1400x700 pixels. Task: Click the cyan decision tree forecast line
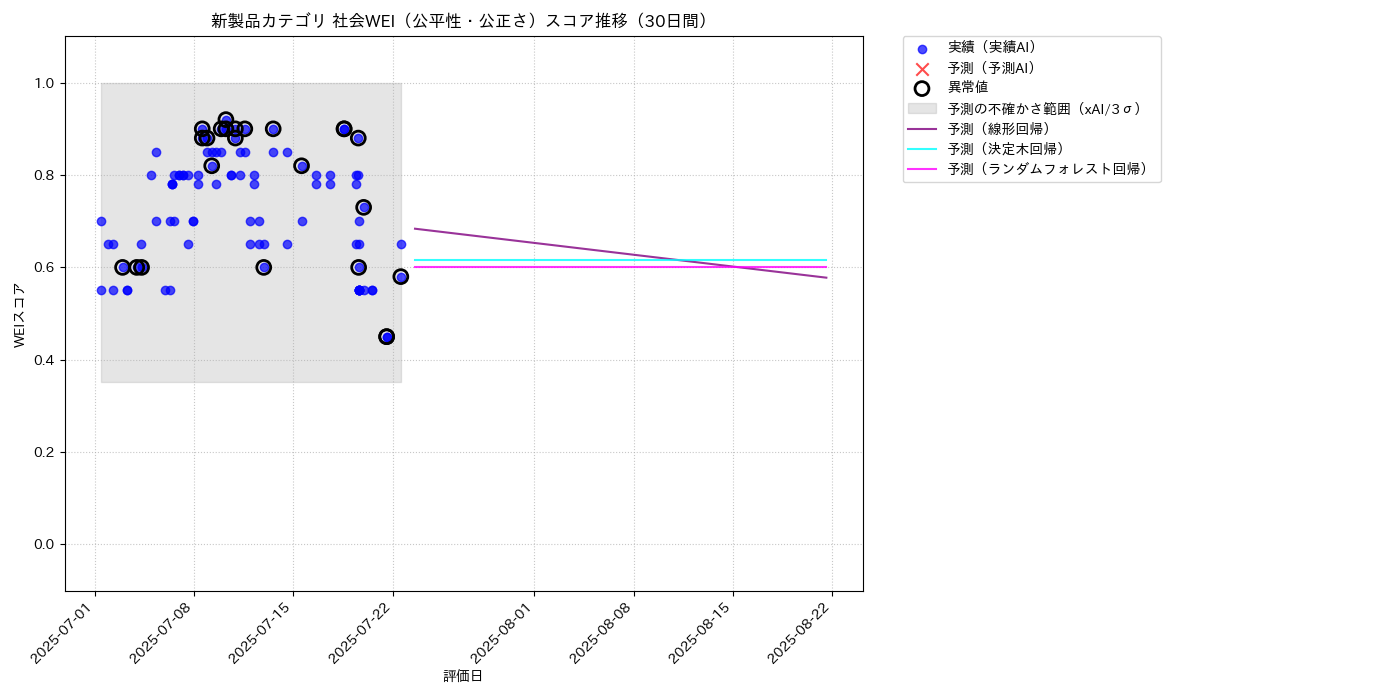(620, 260)
